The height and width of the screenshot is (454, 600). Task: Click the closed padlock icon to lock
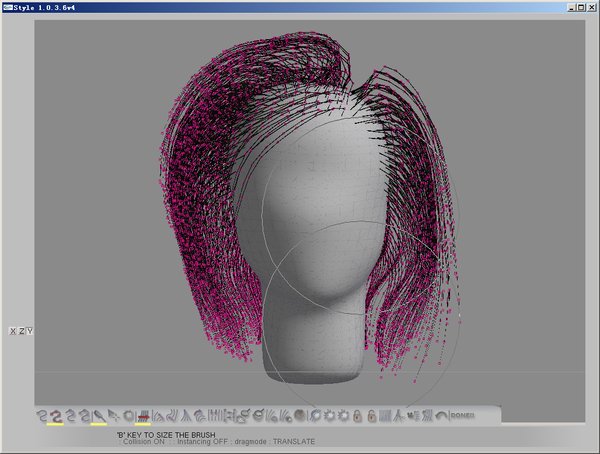point(357,415)
